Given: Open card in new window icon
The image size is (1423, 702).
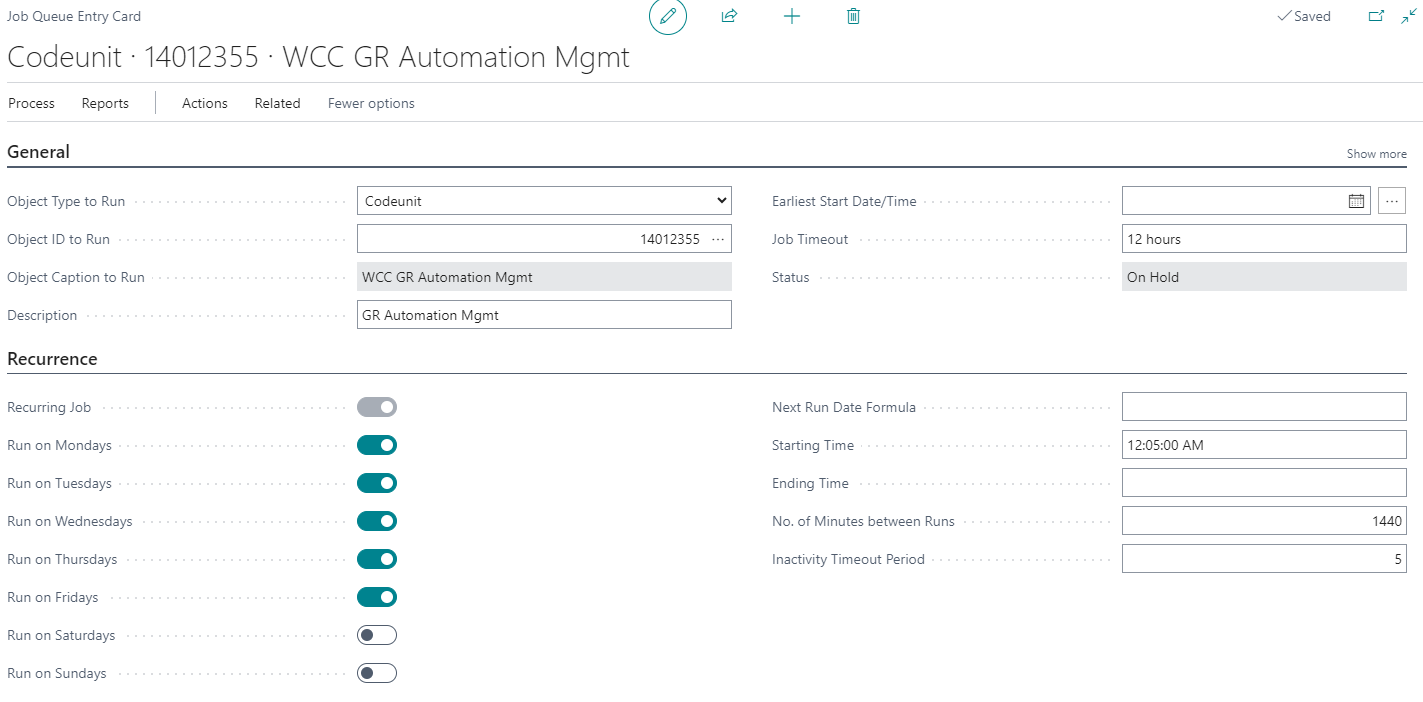Looking at the screenshot, I should 1376,16.
